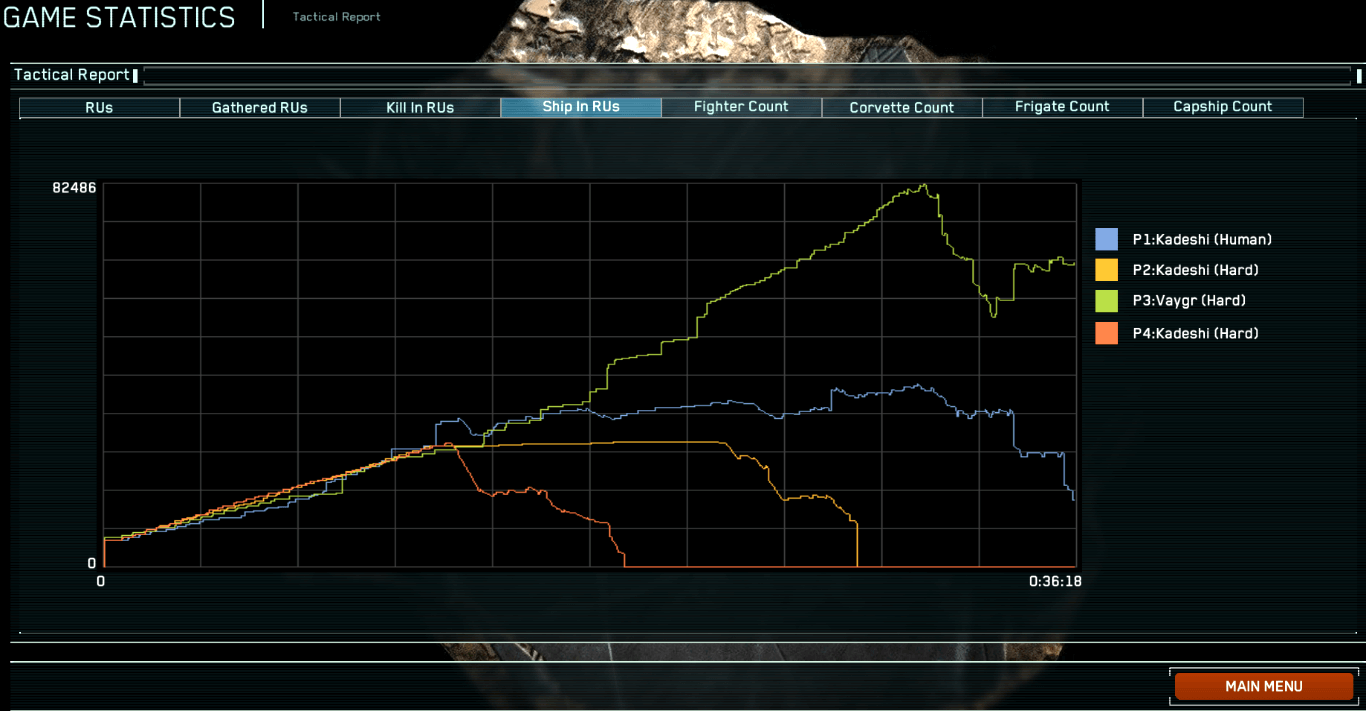Open the Gathered RUs tab
The height and width of the screenshot is (711, 1366).
click(260, 107)
